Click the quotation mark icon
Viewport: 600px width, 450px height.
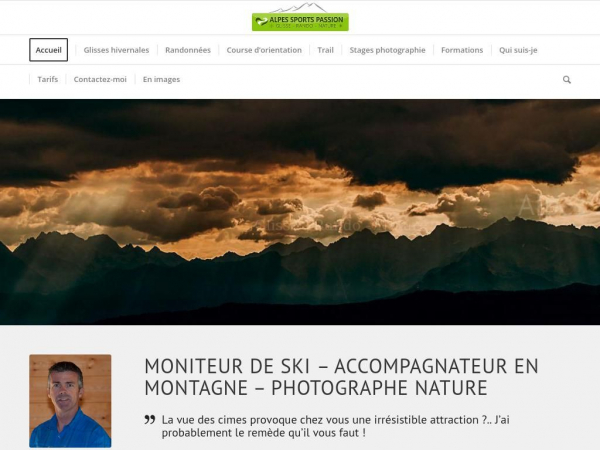coord(150,420)
